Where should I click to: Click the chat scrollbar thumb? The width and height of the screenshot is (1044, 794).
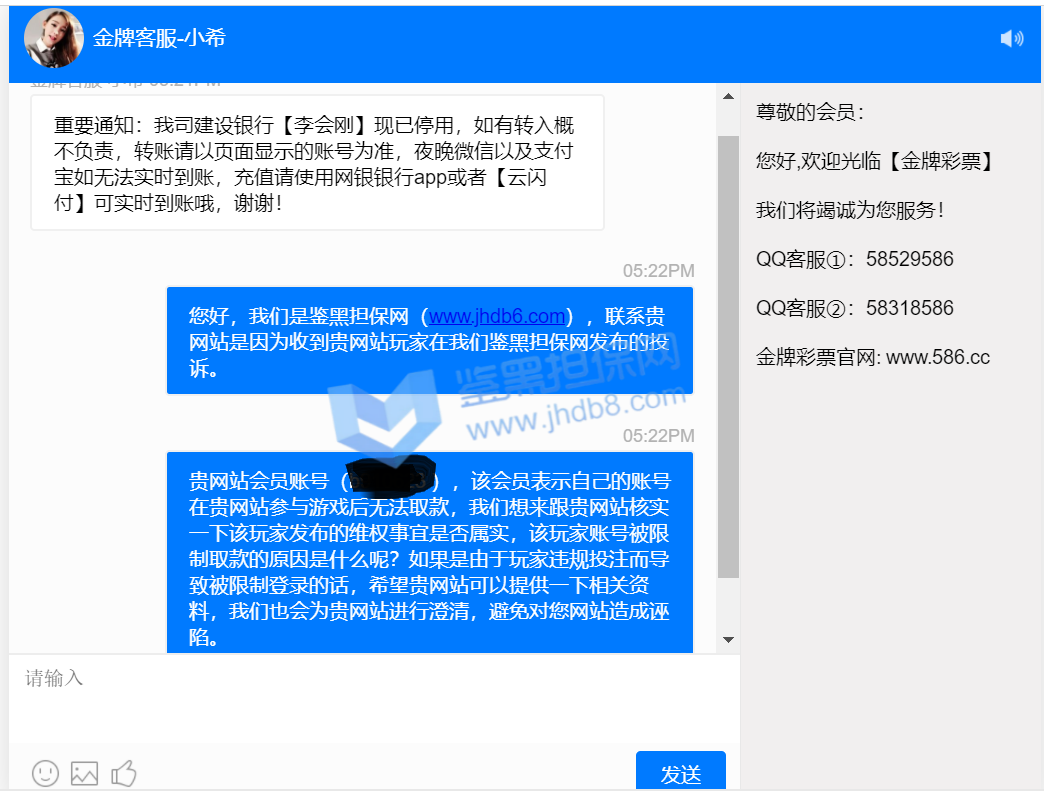click(x=728, y=355)
